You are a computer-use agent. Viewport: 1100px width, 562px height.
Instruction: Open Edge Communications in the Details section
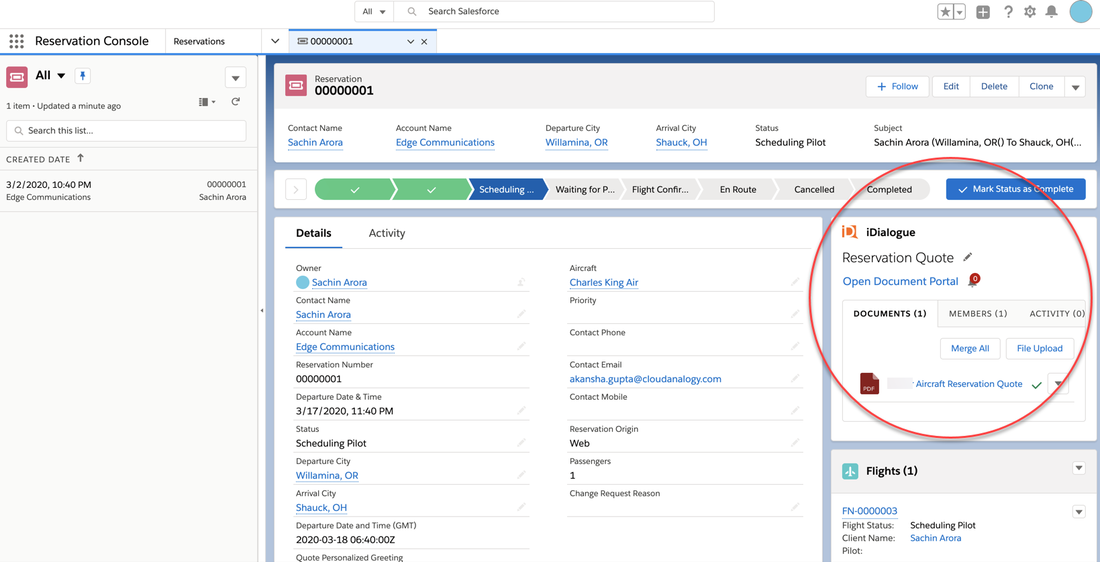pos(345,347)
